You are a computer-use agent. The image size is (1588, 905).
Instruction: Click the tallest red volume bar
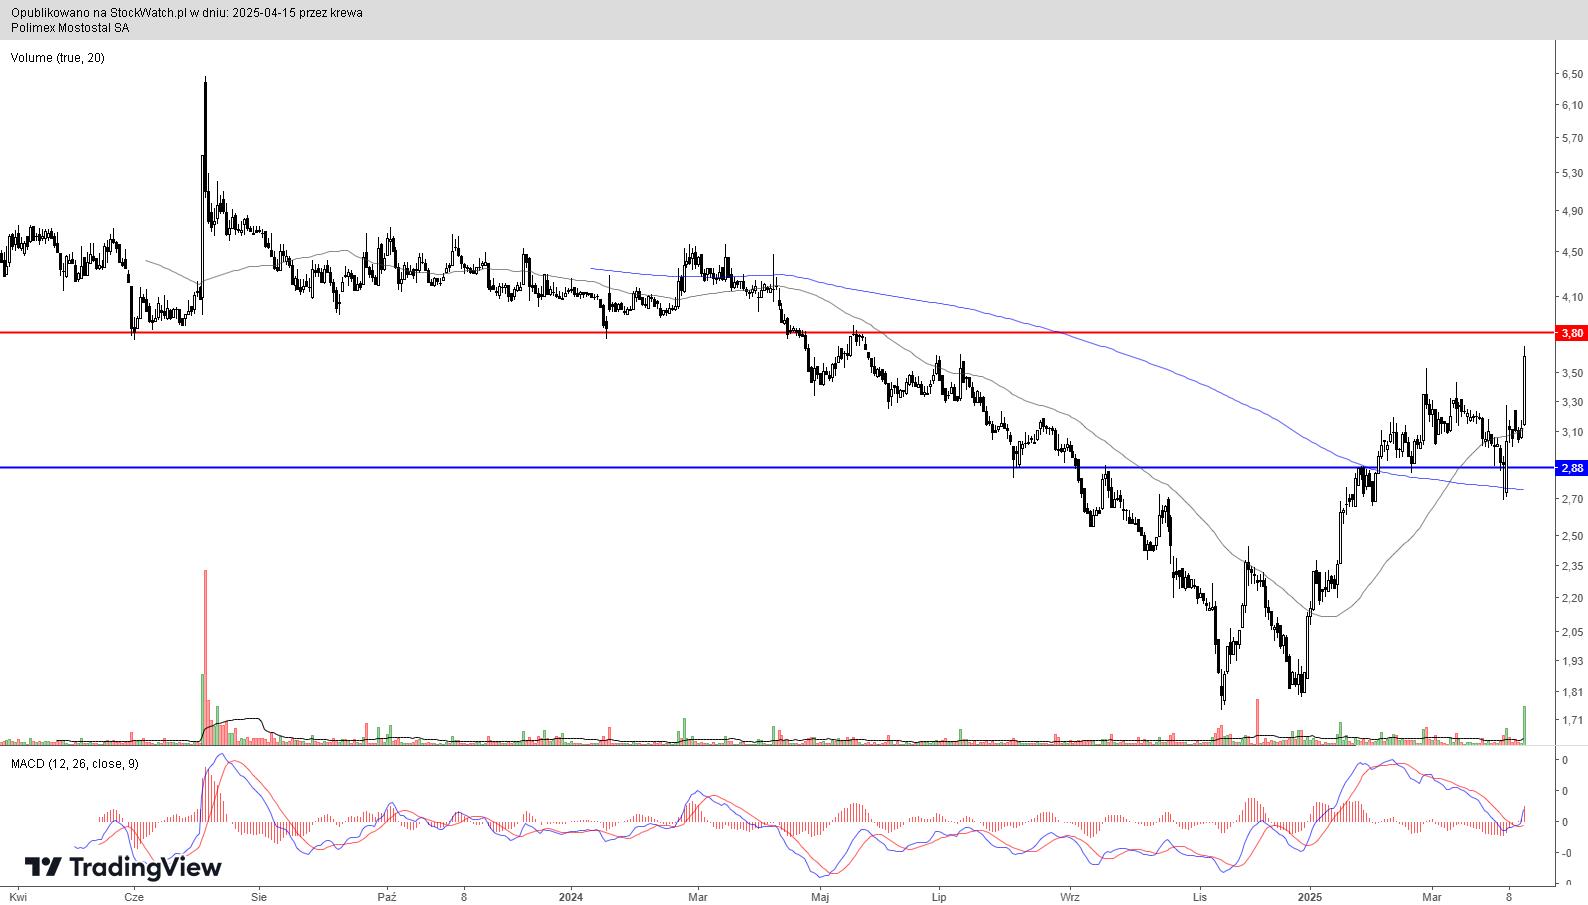(205, 657)
